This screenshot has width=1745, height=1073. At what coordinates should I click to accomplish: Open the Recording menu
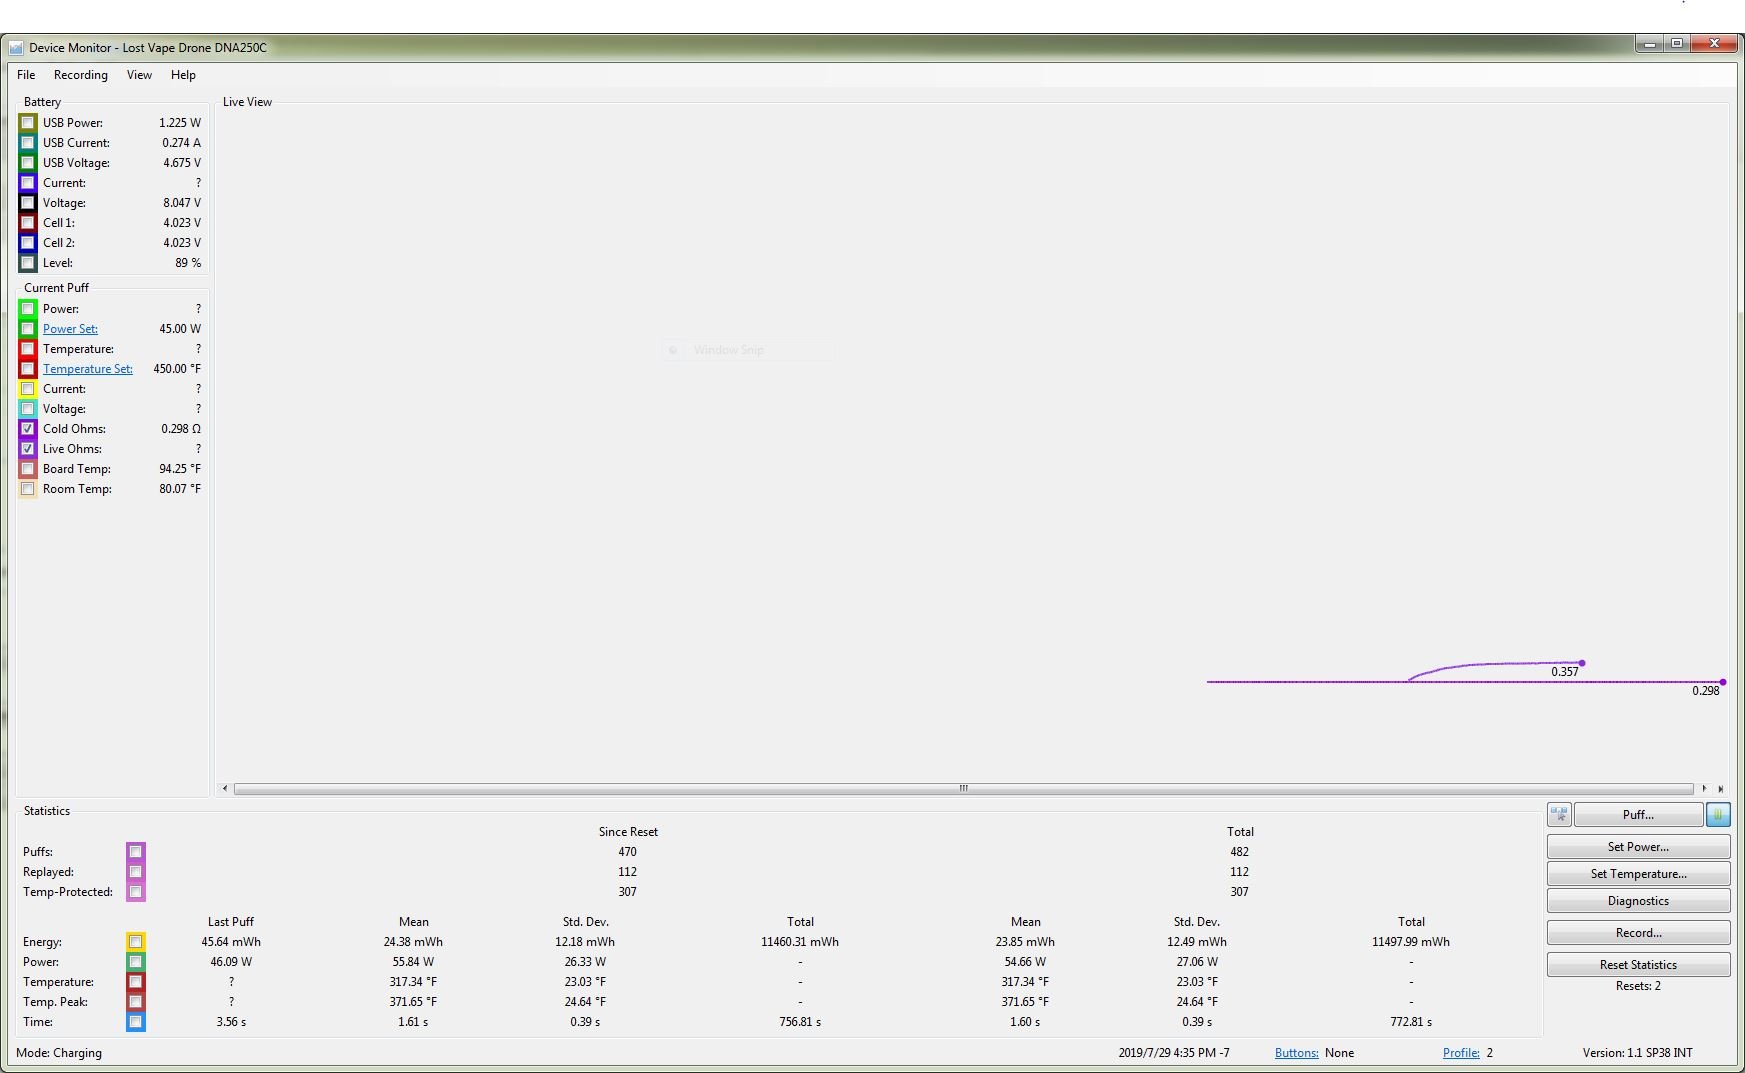coord(80,75)
